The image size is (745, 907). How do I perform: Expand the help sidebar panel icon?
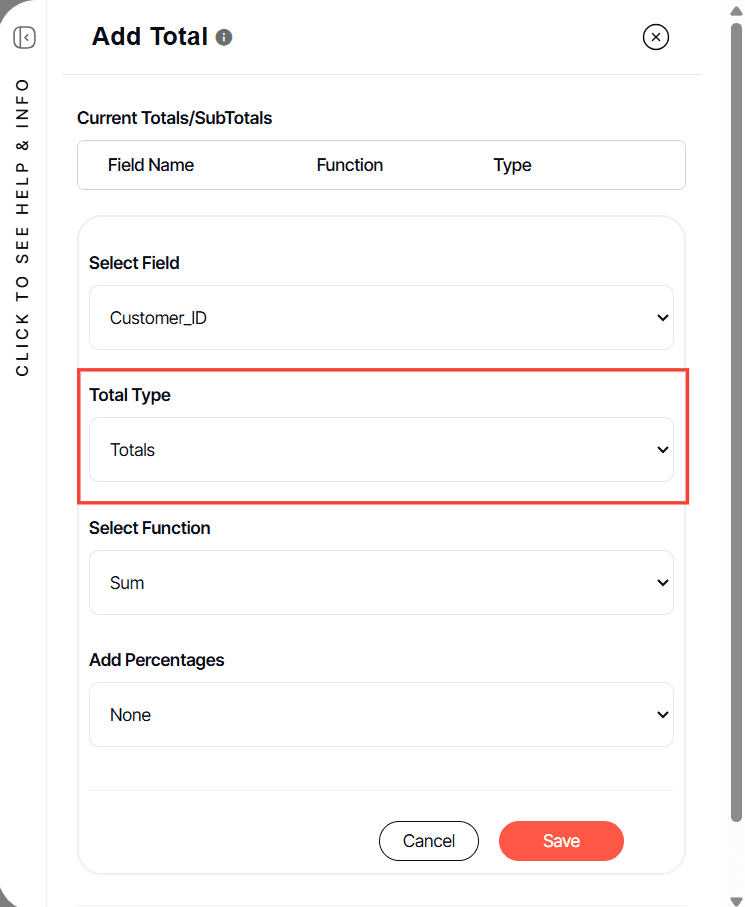(25, 38)
